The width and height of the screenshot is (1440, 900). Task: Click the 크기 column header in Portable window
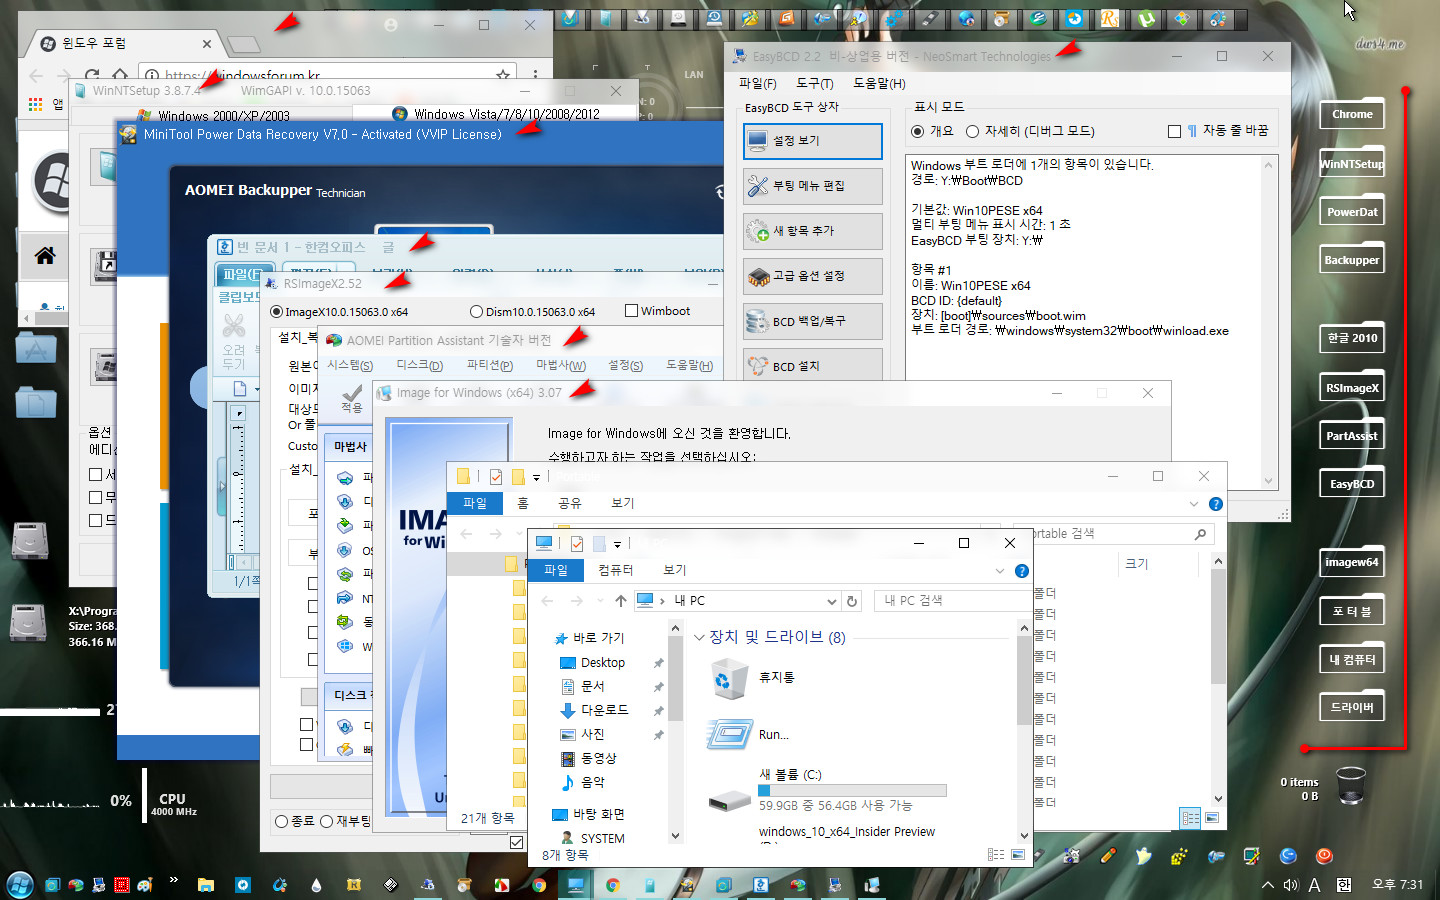click(x=1137, y=564)
